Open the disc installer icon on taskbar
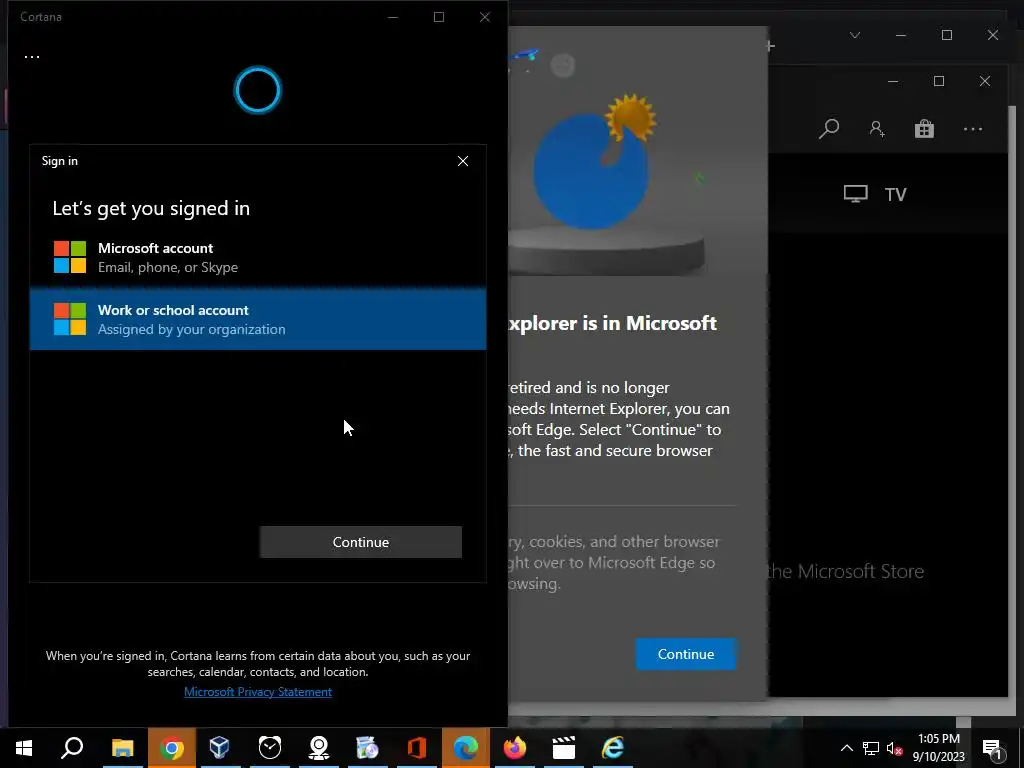The width and height of the screenshot is (1024, 768). [x=367, y=748]
